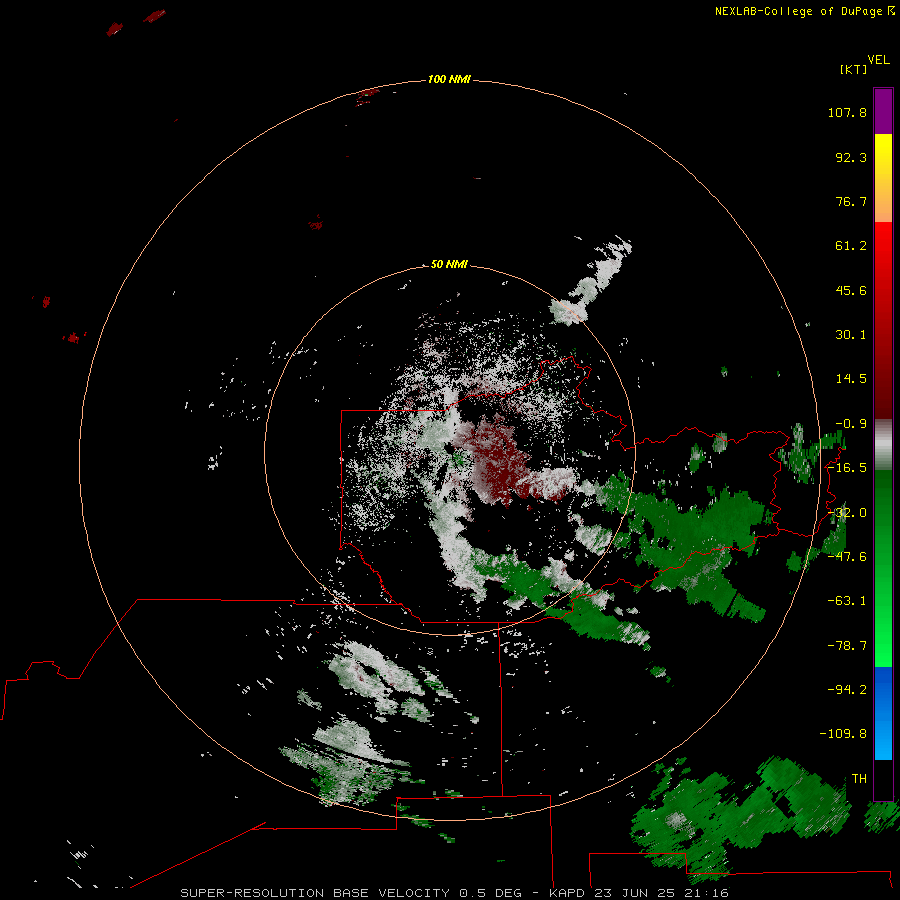The image size is (900, 900).
Task: Click the 100 NMI range ring label
Action: click(x=449, y=79)
